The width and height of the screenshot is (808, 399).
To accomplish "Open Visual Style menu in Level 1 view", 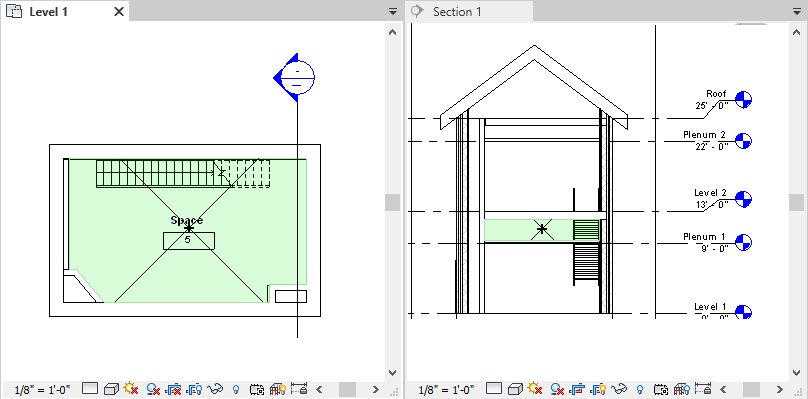I will pyautogui.click(x=111, y=388).
